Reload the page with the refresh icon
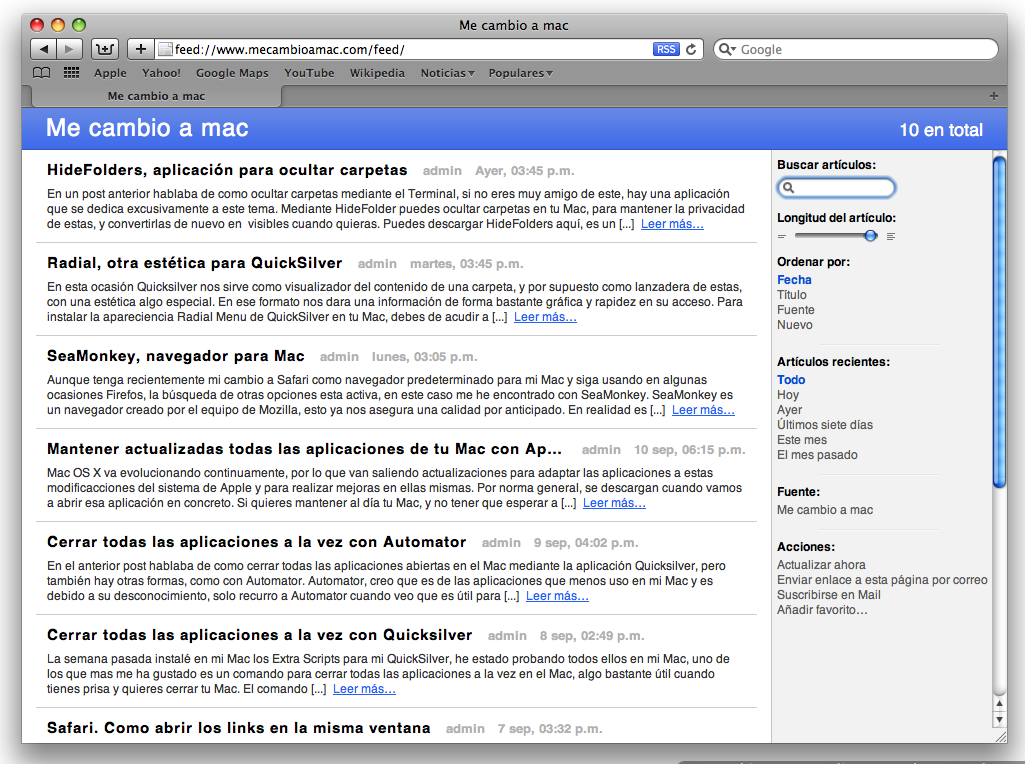Viewport: 1025px width, 764px height. point(691,49)
